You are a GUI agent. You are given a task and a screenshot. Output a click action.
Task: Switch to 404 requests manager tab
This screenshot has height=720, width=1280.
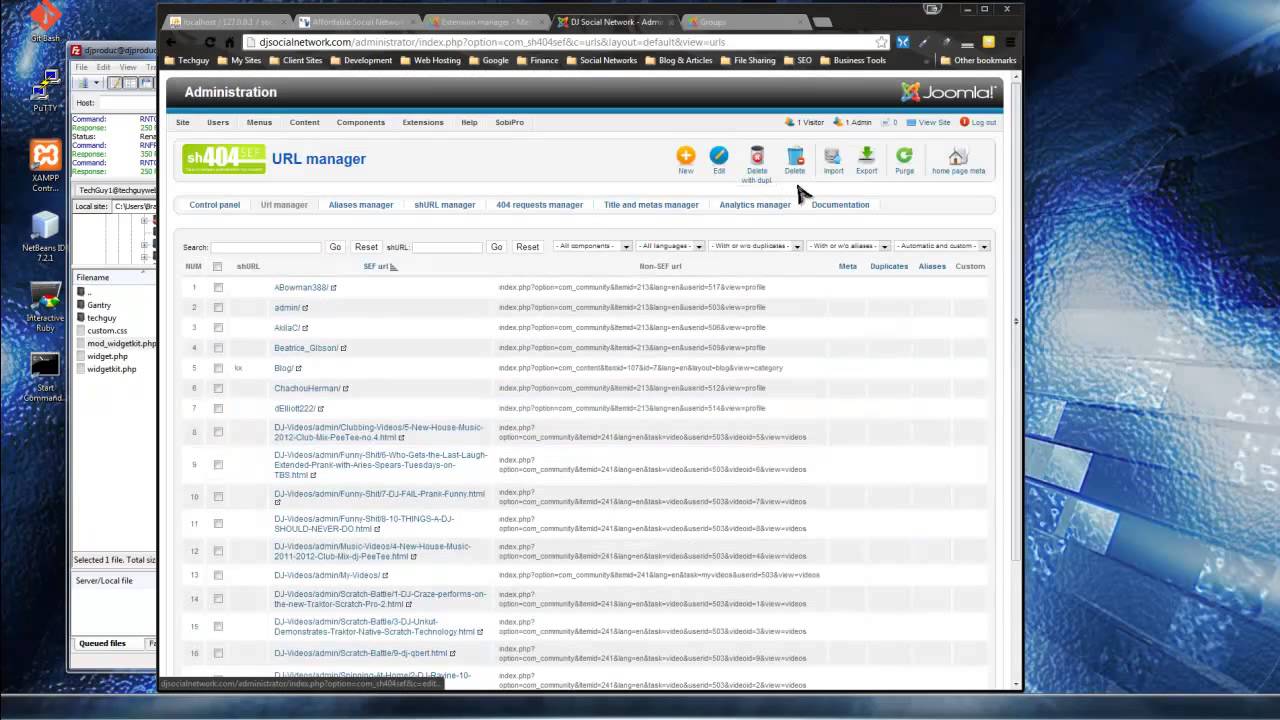[x=539, y=205]
